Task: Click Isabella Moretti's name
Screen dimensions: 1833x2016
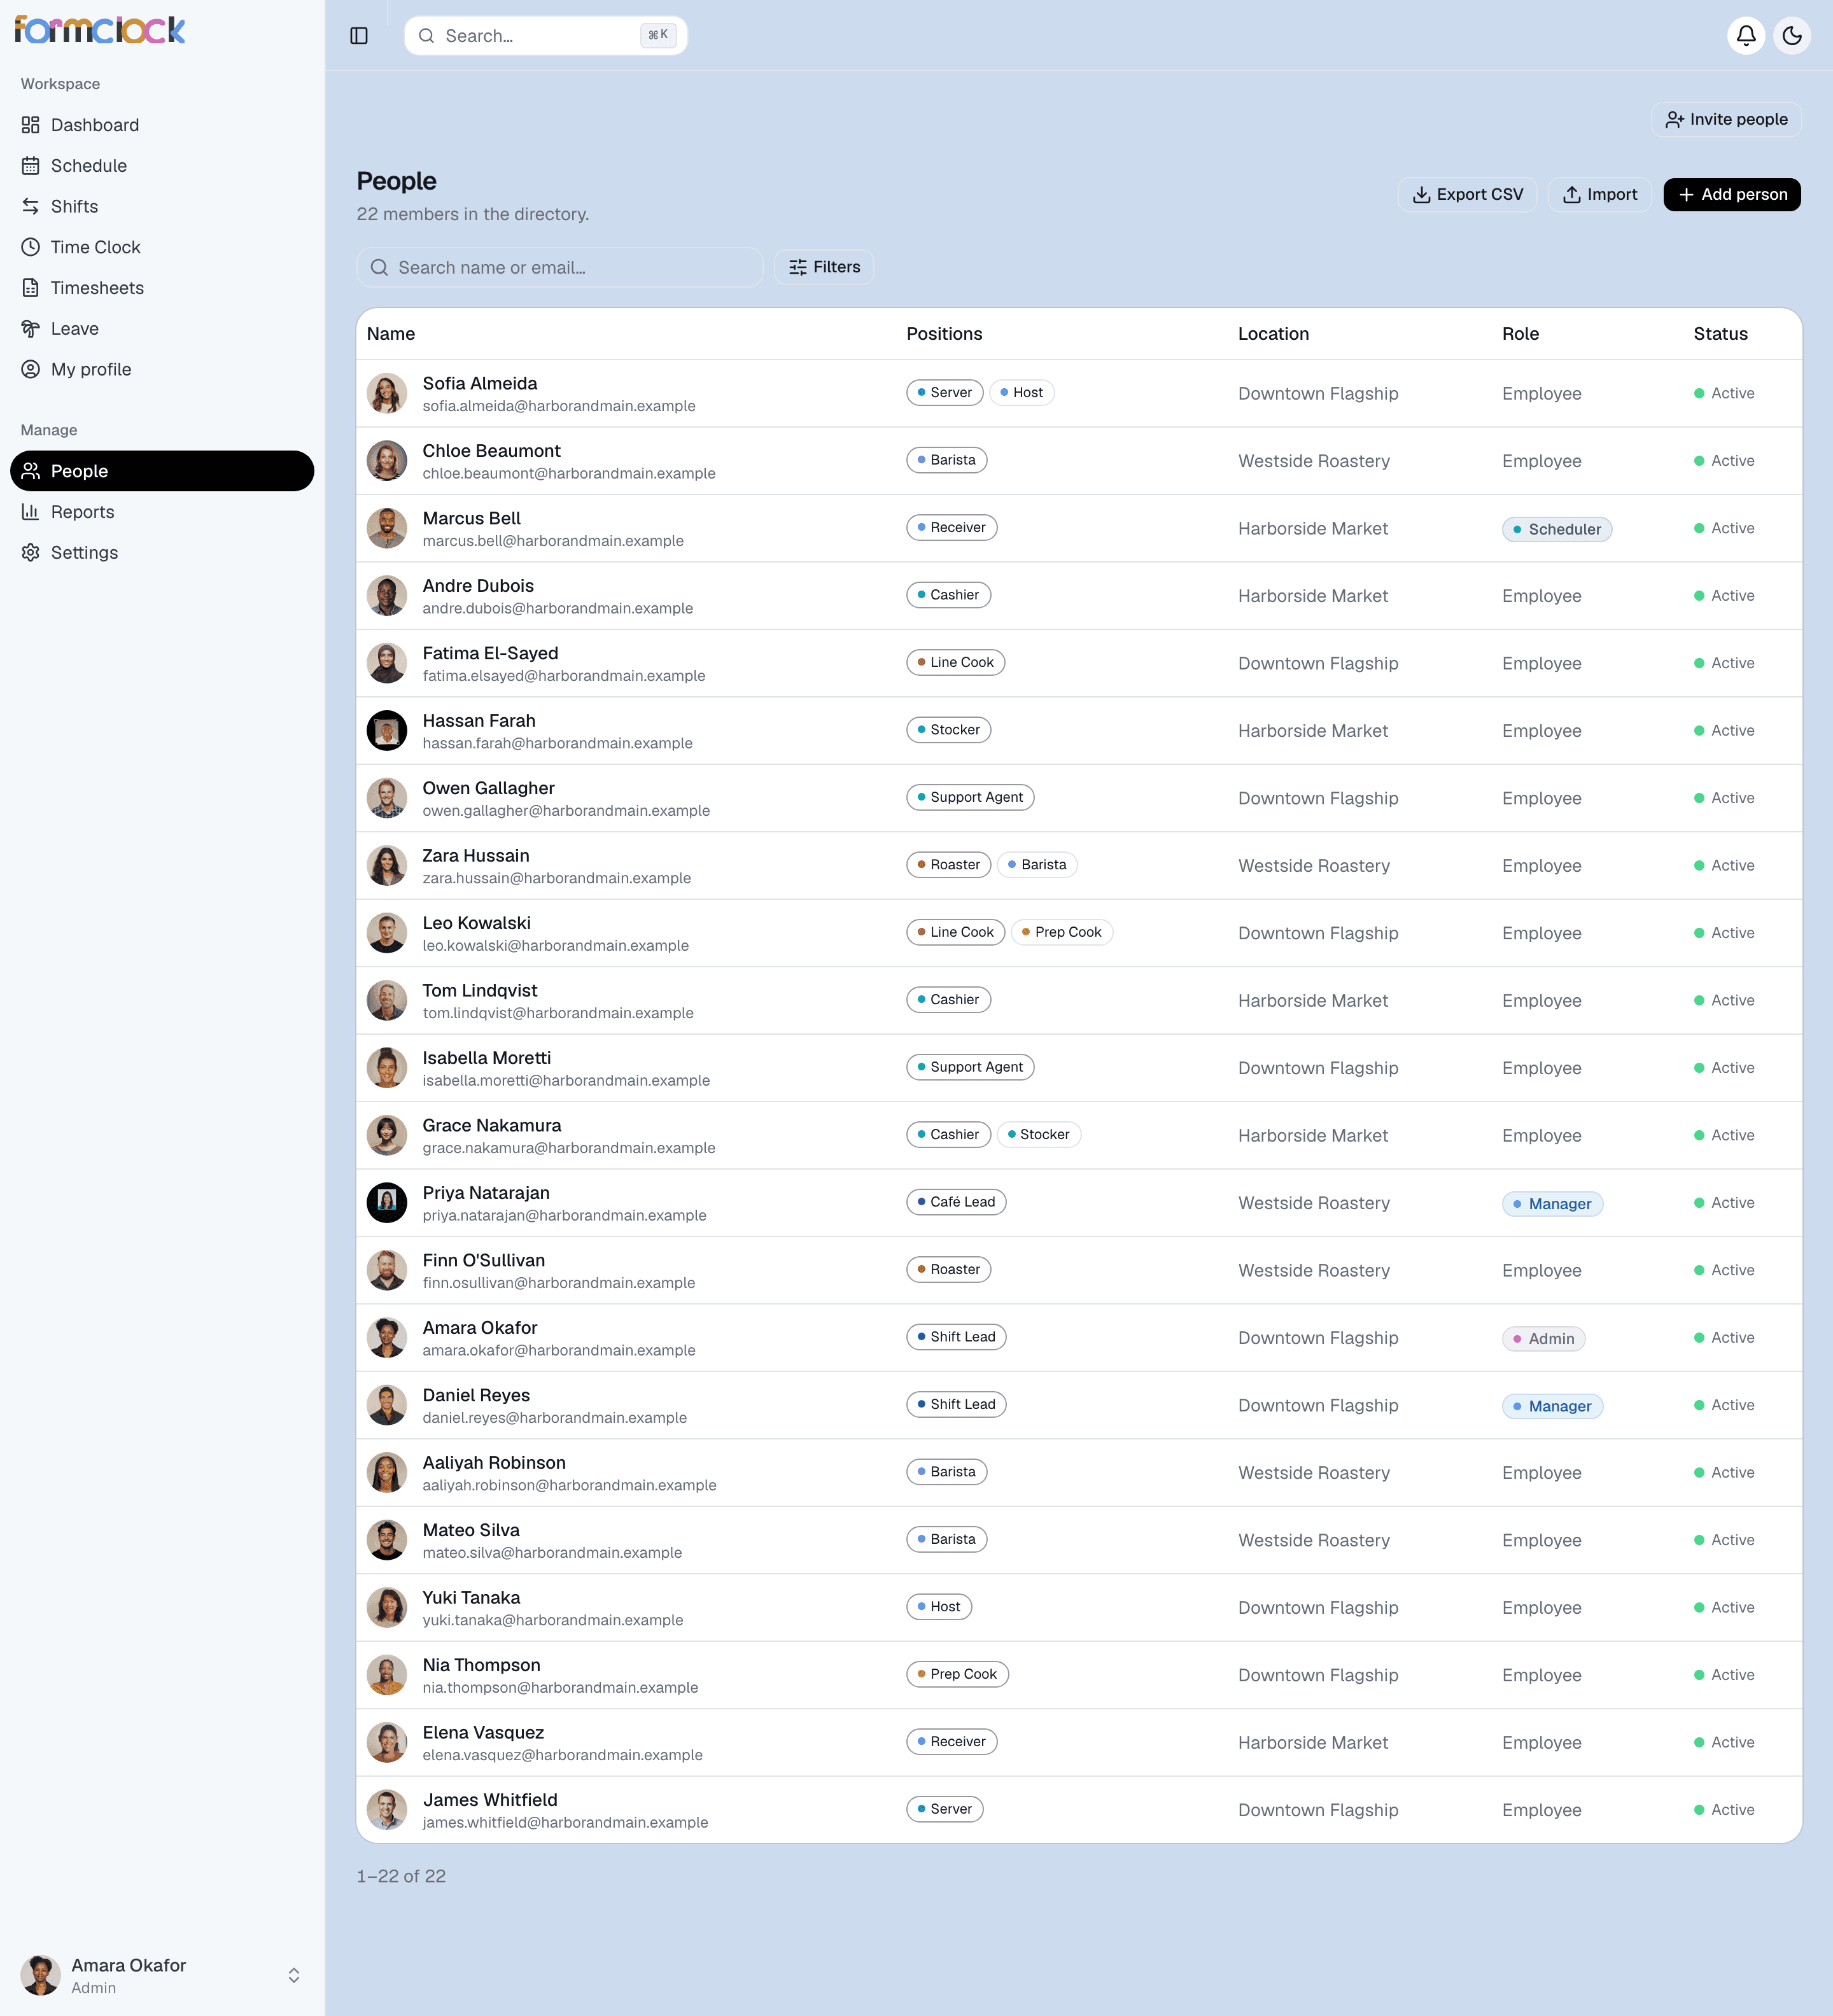Action: pos(486,1058)
